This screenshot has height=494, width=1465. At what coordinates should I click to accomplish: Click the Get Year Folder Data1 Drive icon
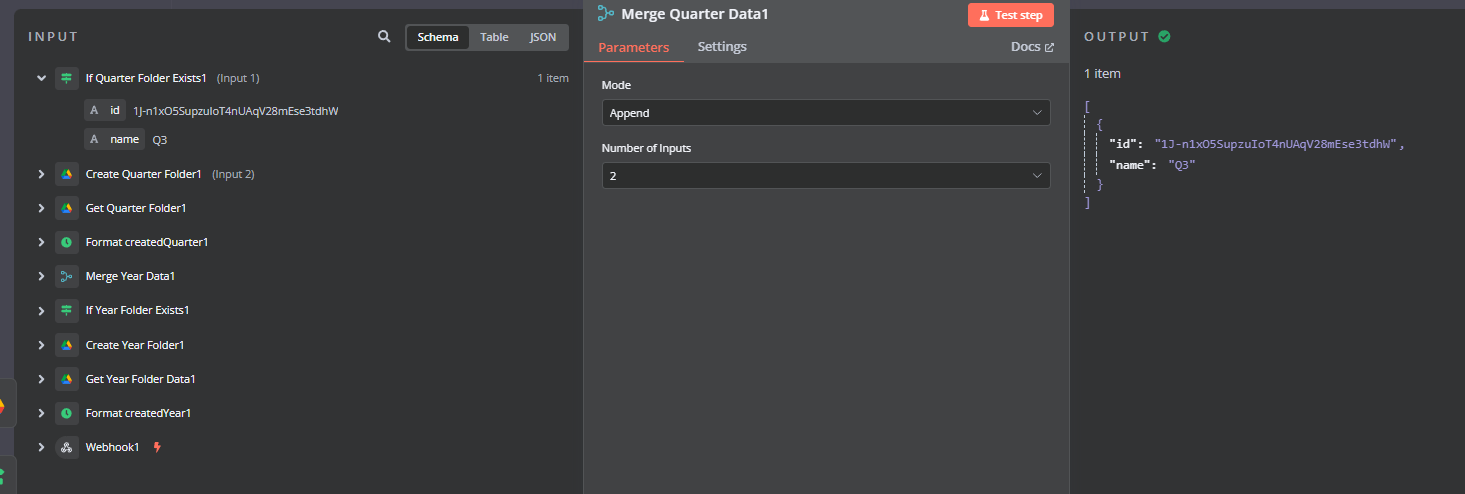66,379
